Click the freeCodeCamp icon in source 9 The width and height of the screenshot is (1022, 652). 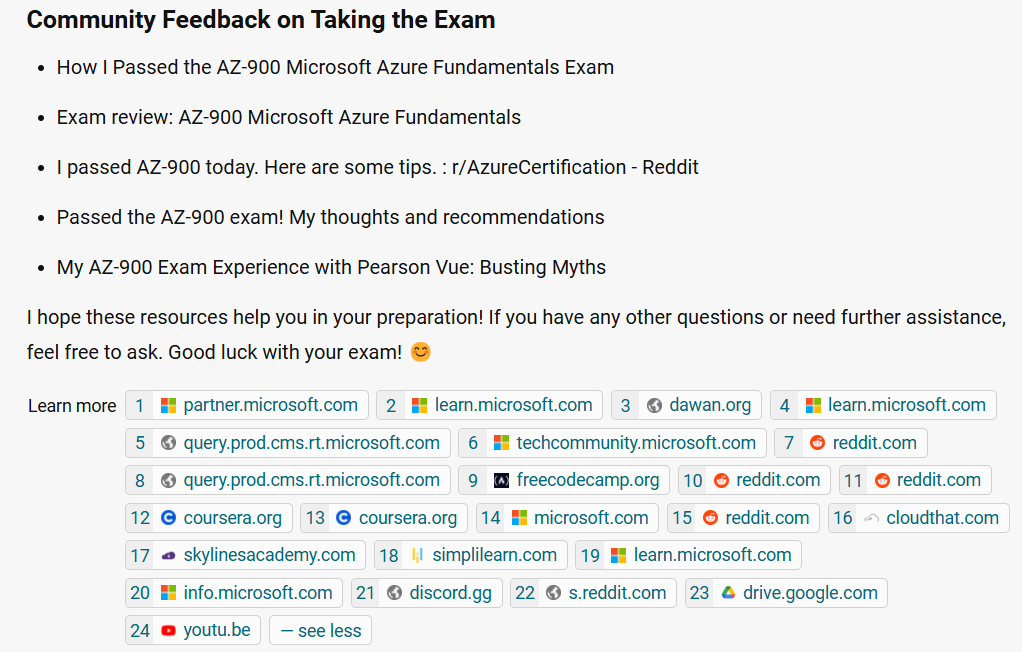click(x=501, y=481)
